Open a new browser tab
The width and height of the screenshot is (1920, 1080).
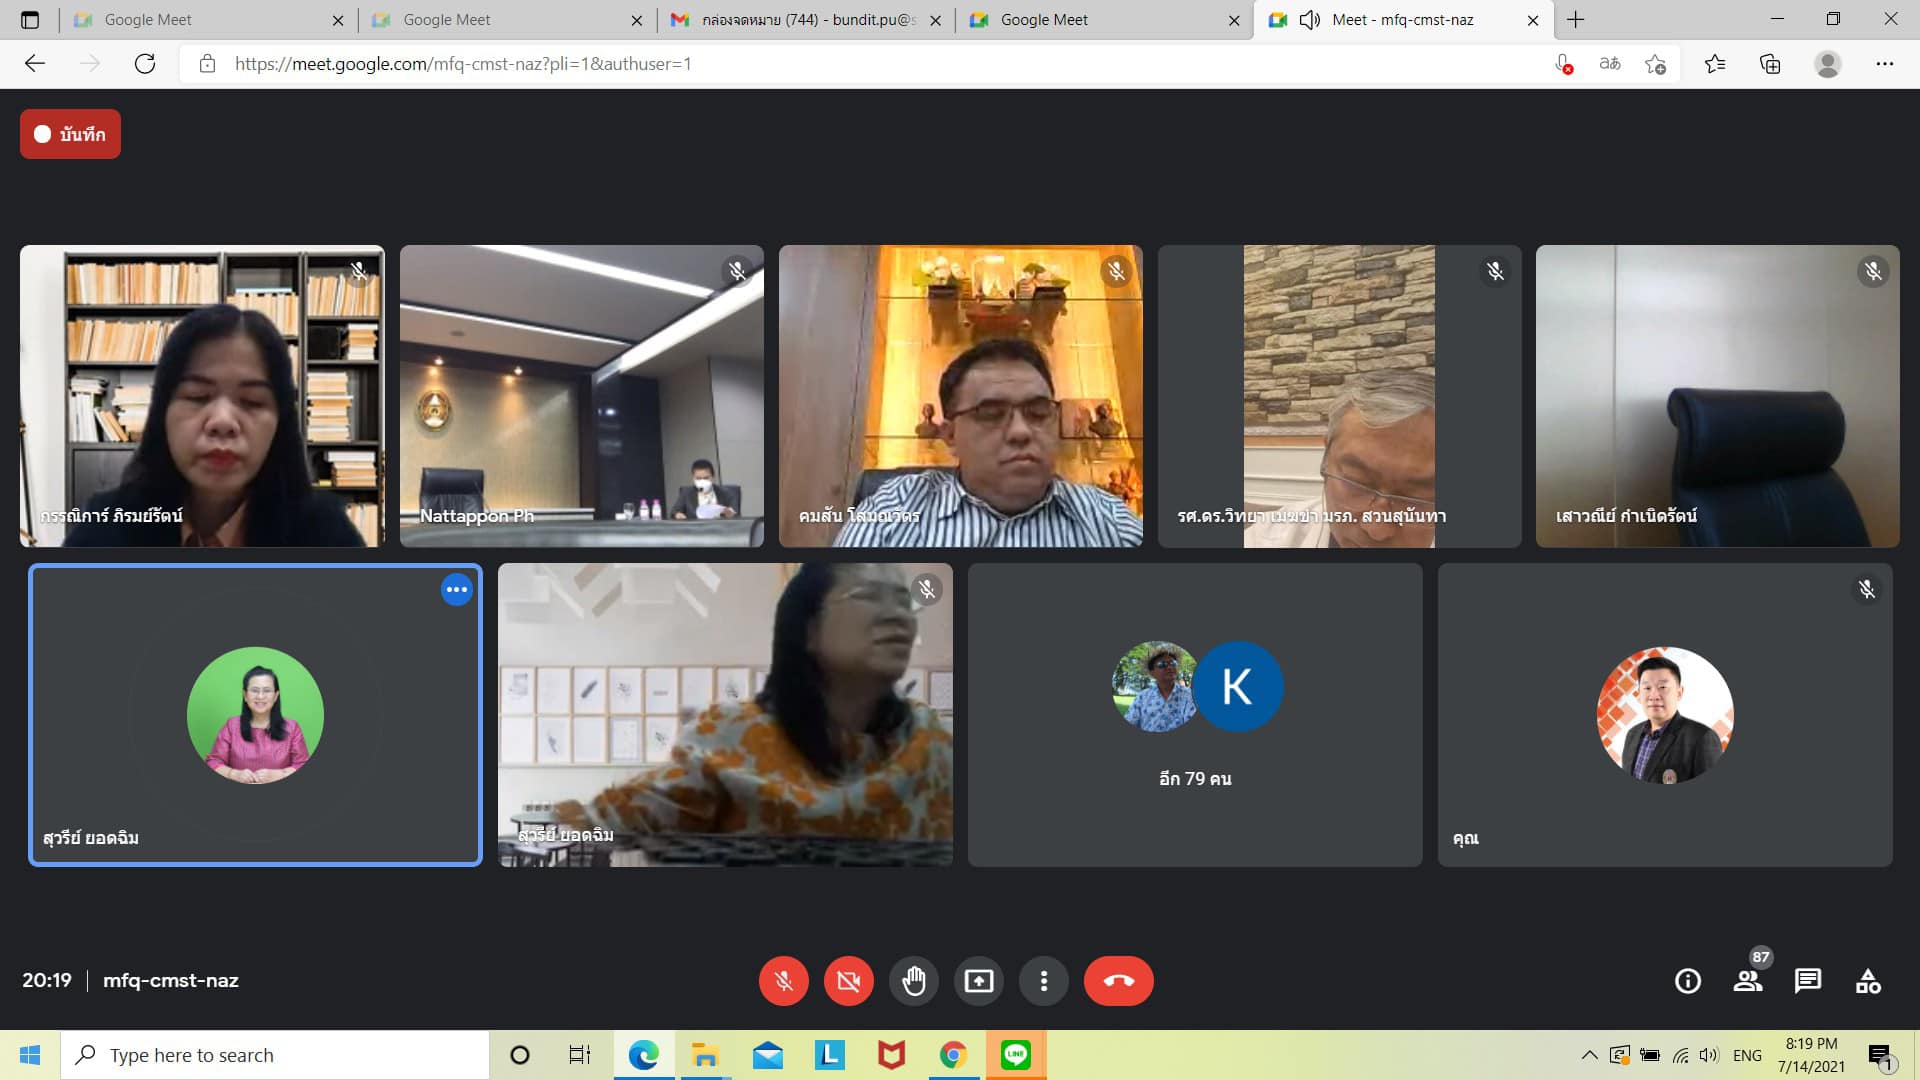click(1576, 20)
